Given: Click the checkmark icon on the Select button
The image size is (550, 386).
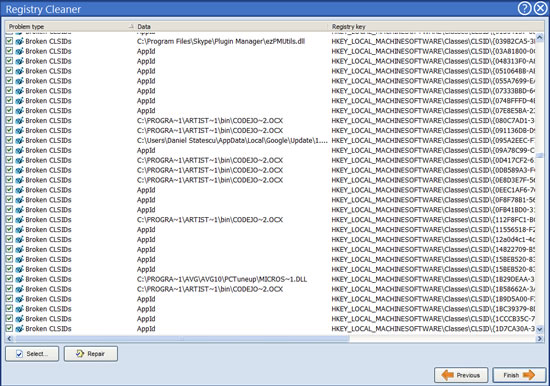Looking at the screenshot, I should tap(19, 354).
